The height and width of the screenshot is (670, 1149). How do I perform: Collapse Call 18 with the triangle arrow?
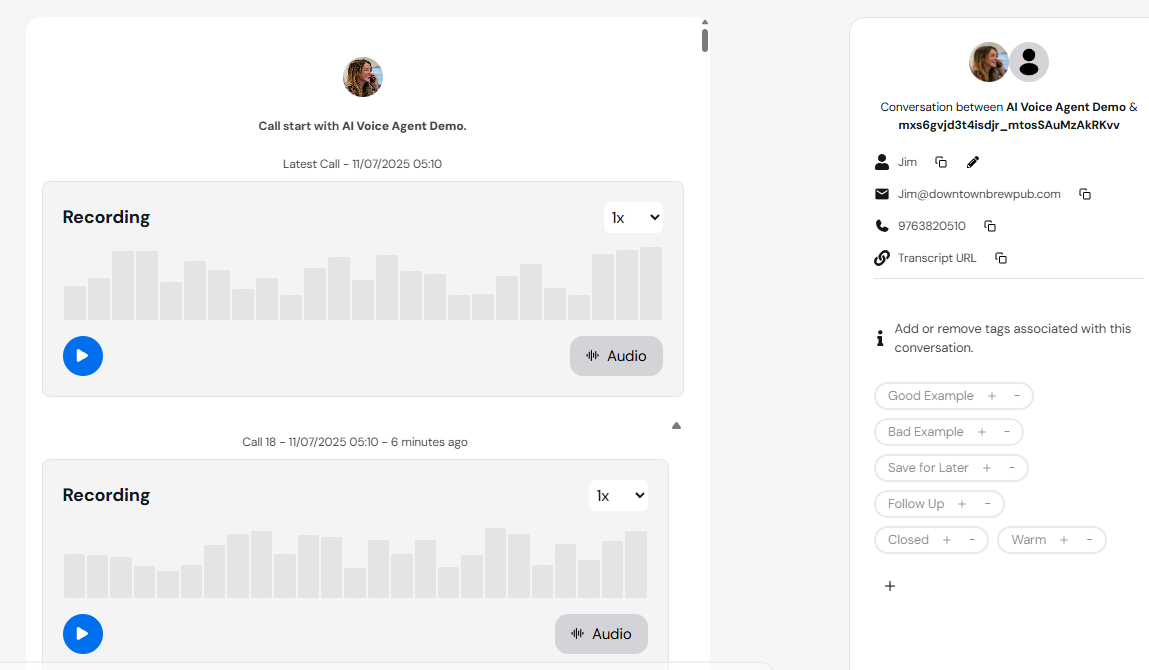click(x=676, y=426)
